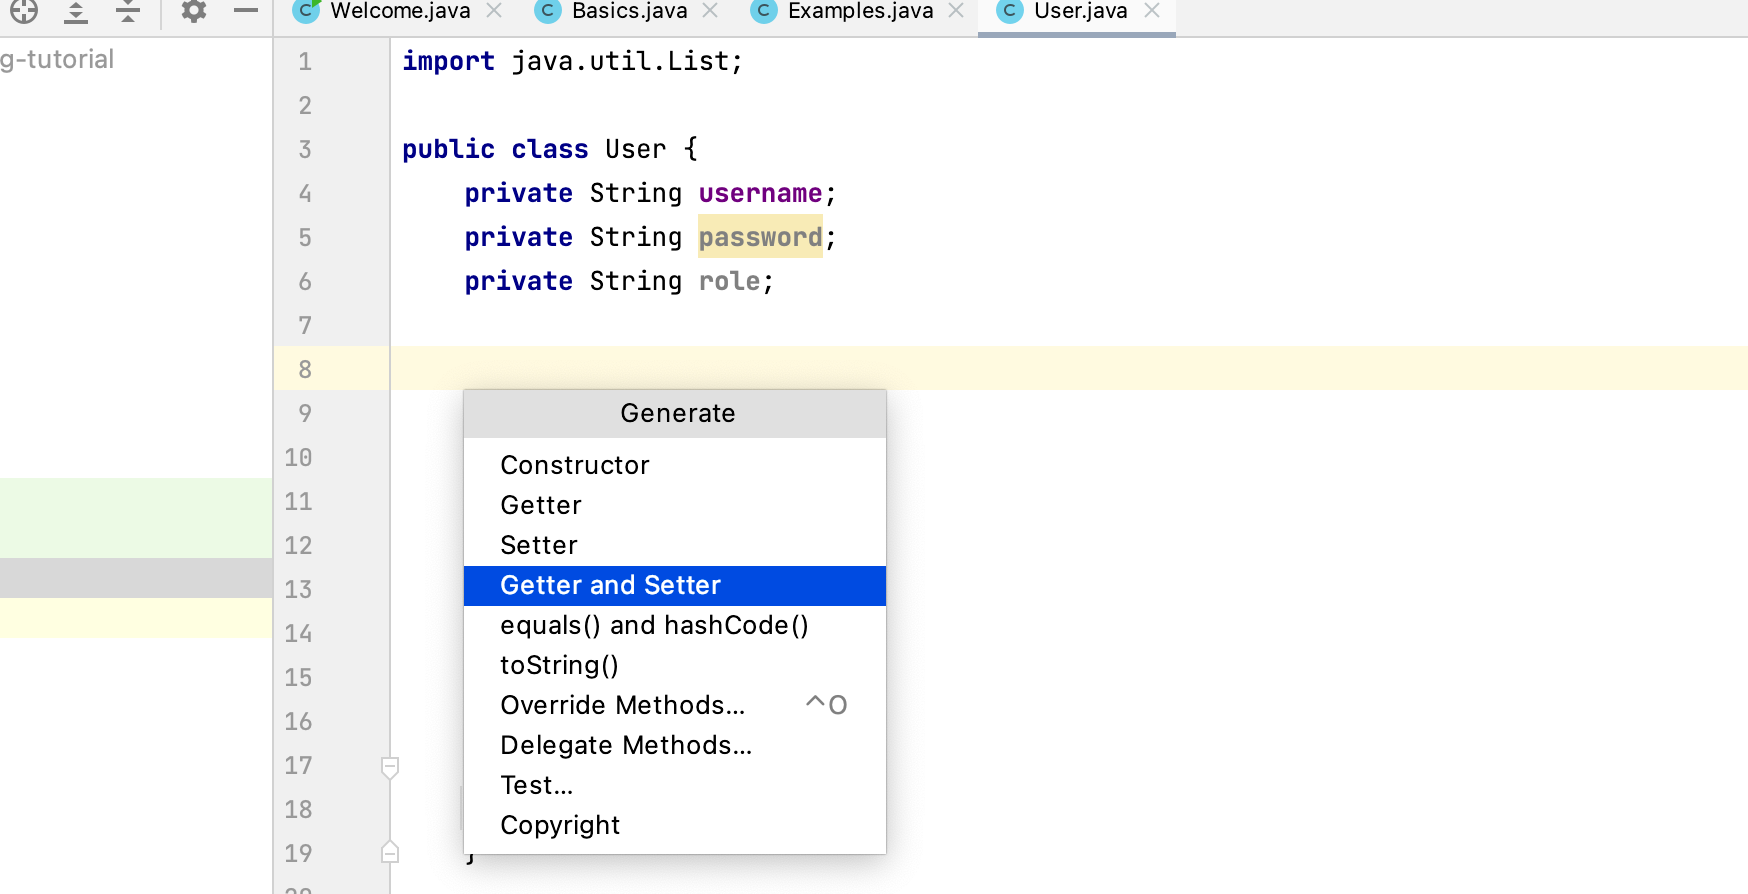Screen dimensions: 1748x894
Task: Close the Examples.java tab
Action: [x=956, y=11]
